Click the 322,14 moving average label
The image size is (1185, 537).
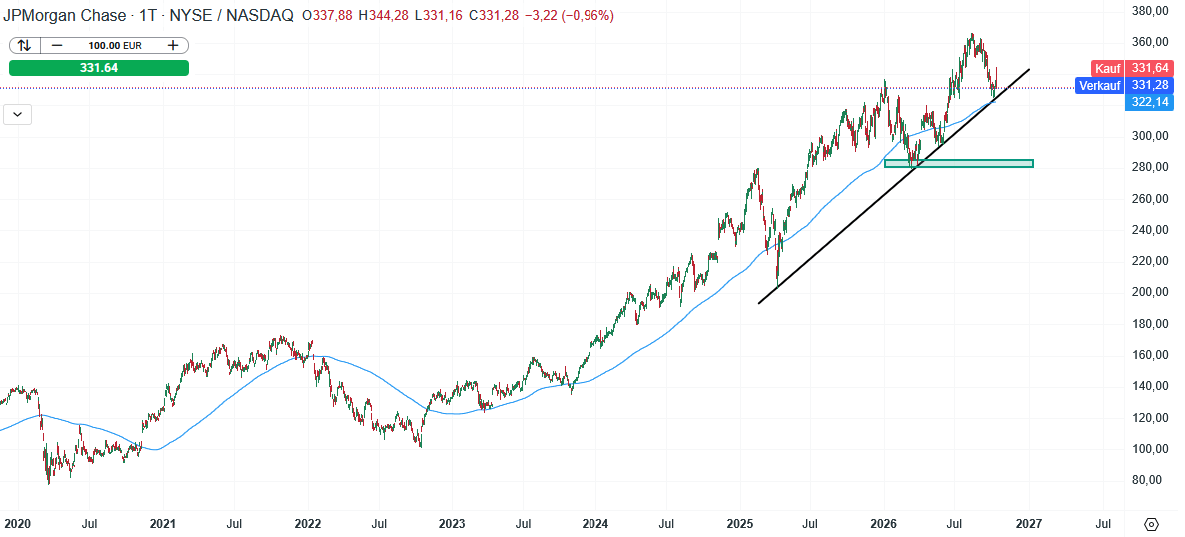pyautogui.click(x=1148, y=102)
